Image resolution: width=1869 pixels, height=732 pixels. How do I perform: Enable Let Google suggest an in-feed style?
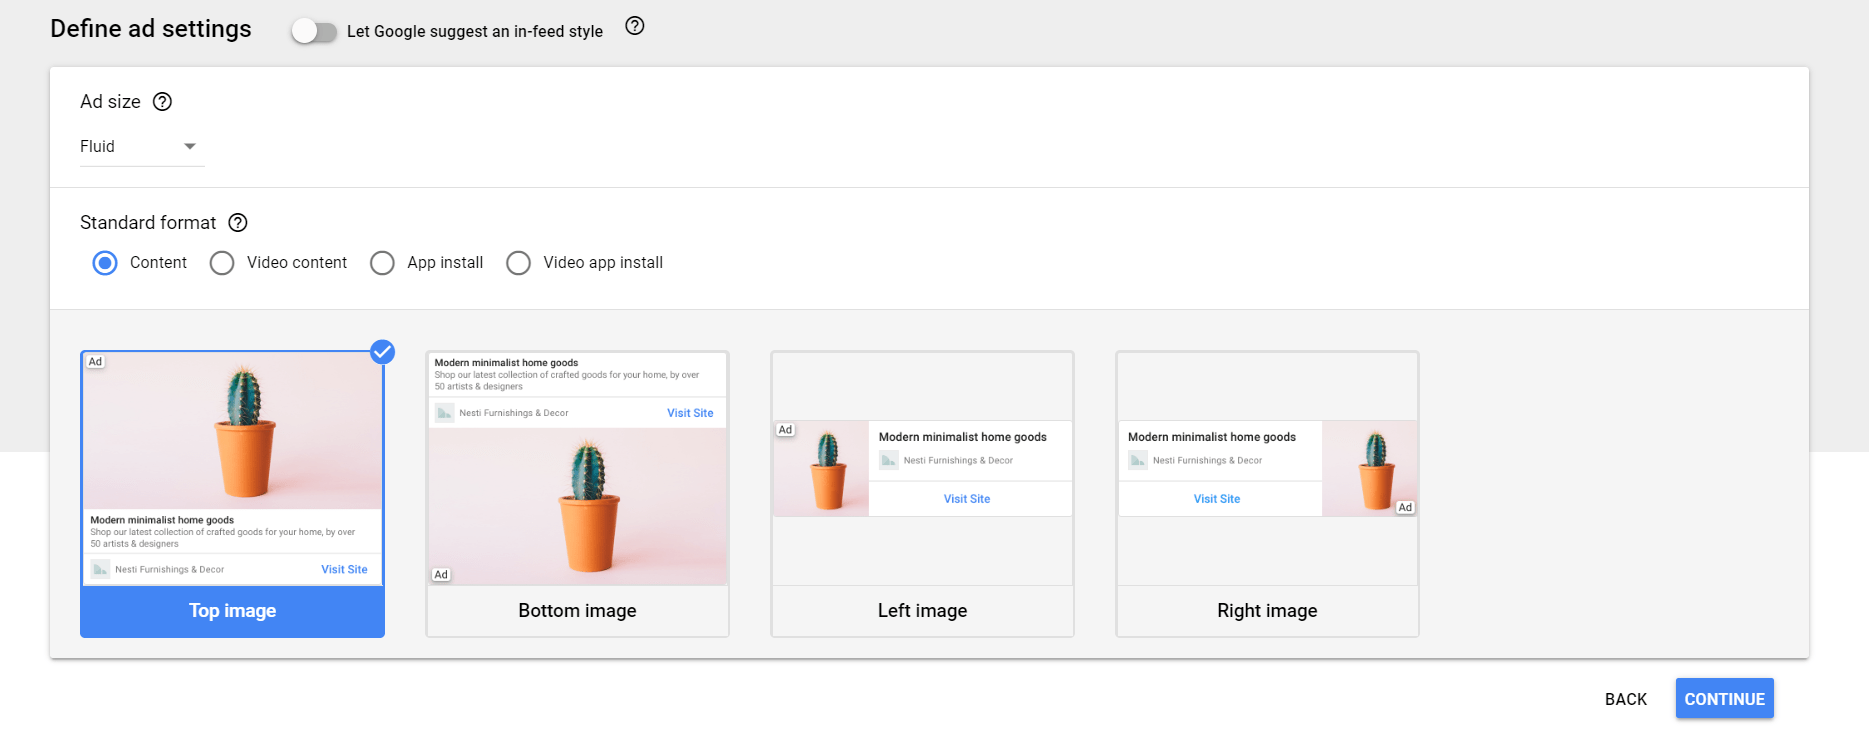tap(313, 31)
